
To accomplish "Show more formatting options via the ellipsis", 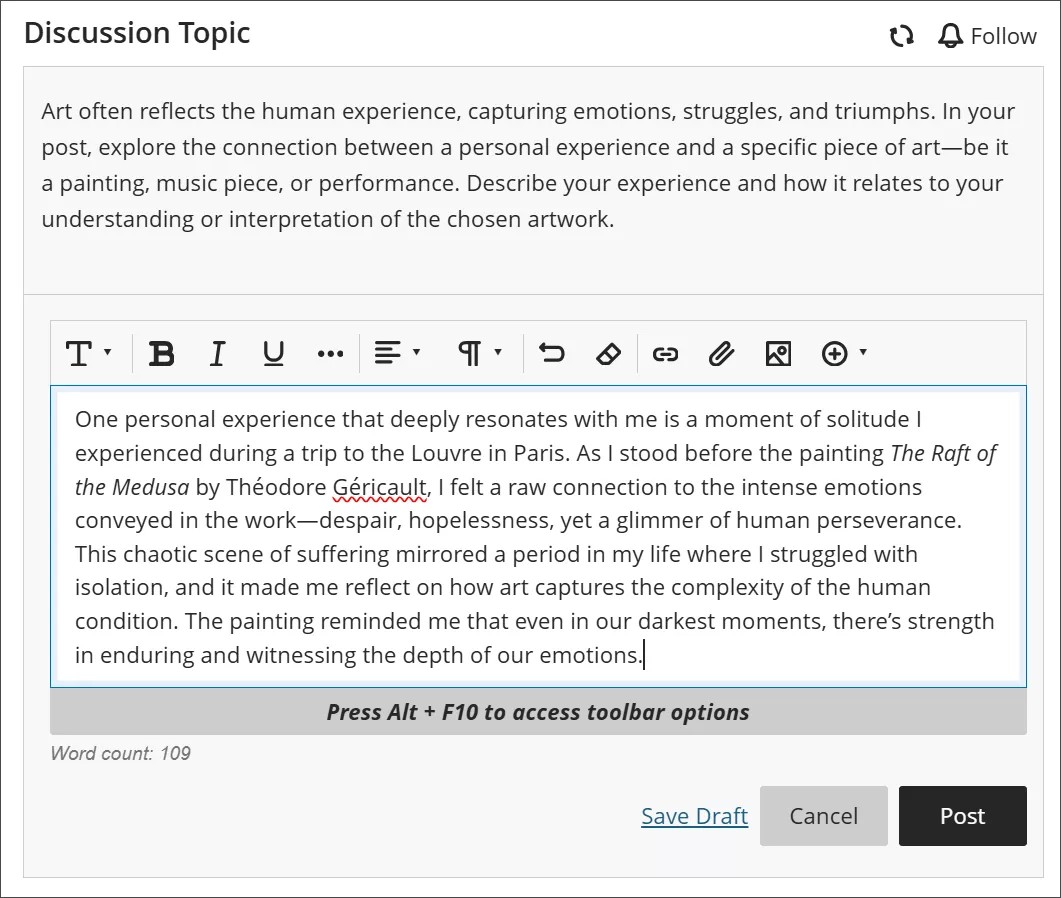I will [x=330, y=353].
